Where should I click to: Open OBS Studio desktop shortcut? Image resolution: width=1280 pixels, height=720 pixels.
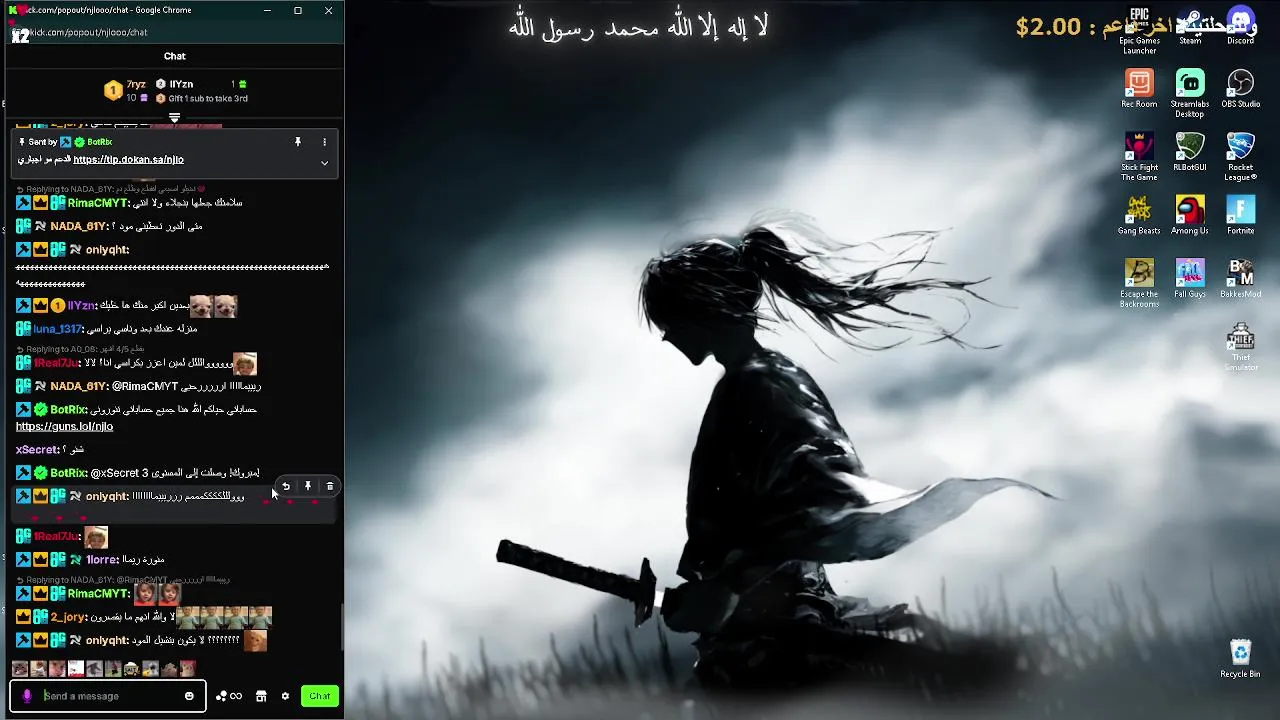click(x=1240, y=89)
